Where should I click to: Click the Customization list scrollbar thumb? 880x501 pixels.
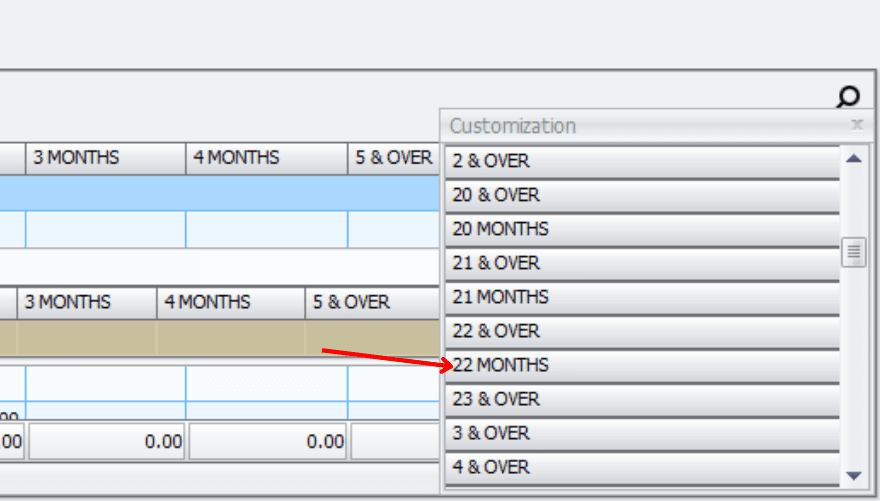[853, 252]
